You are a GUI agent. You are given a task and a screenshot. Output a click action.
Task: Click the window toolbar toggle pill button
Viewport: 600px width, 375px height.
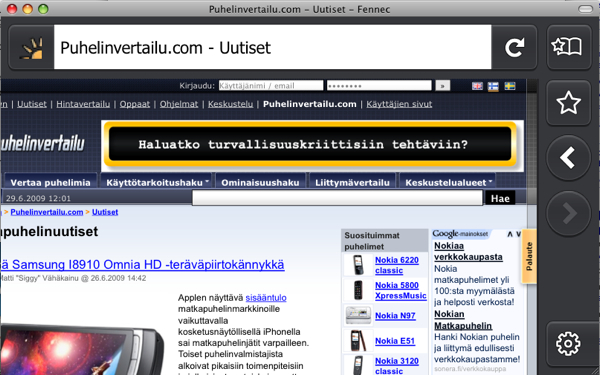(585, 9)
